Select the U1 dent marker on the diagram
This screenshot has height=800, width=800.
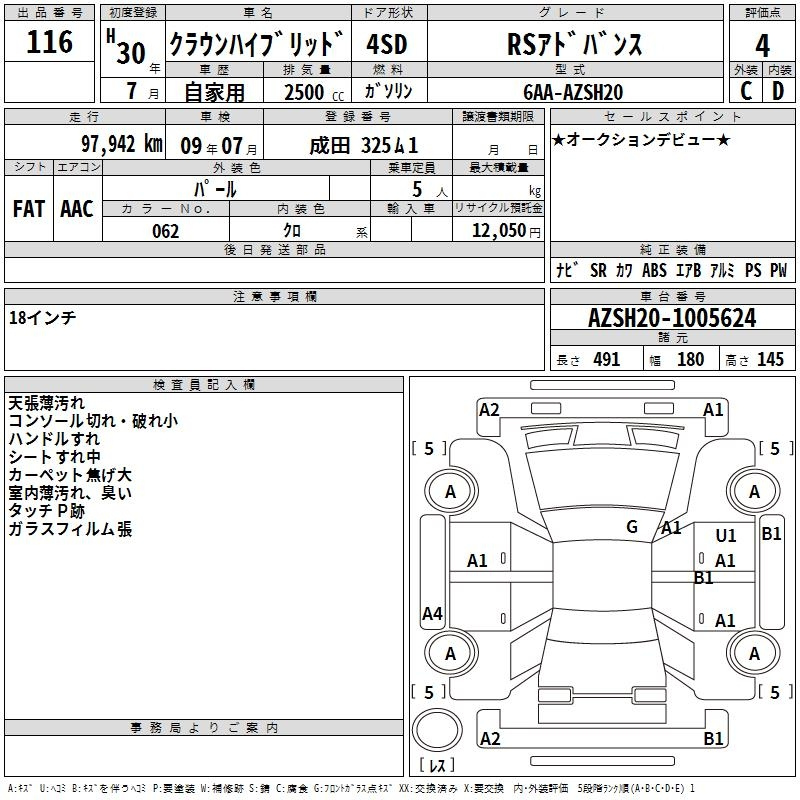click(x=726, y=536)
